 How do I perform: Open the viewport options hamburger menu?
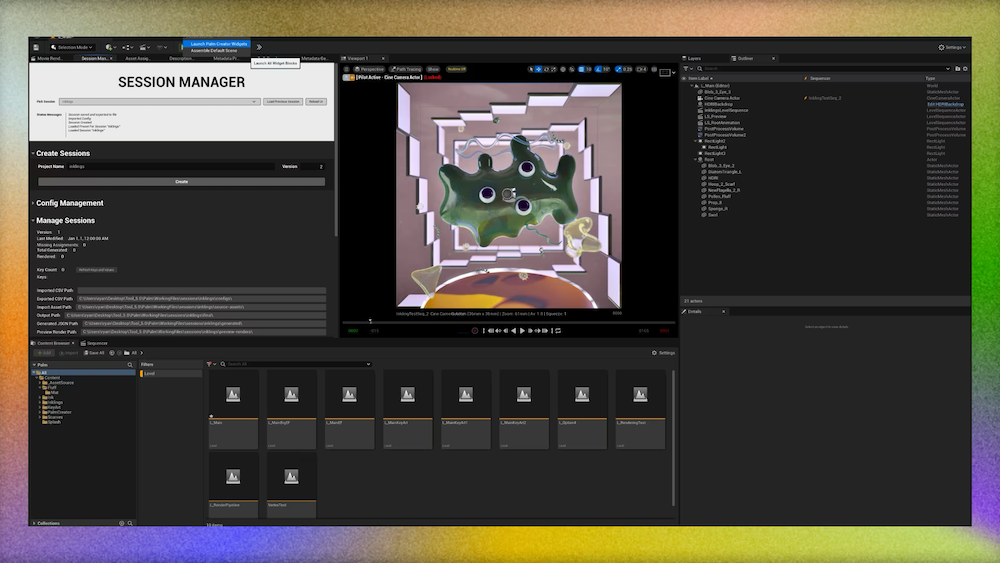click(x=346, y=69)
